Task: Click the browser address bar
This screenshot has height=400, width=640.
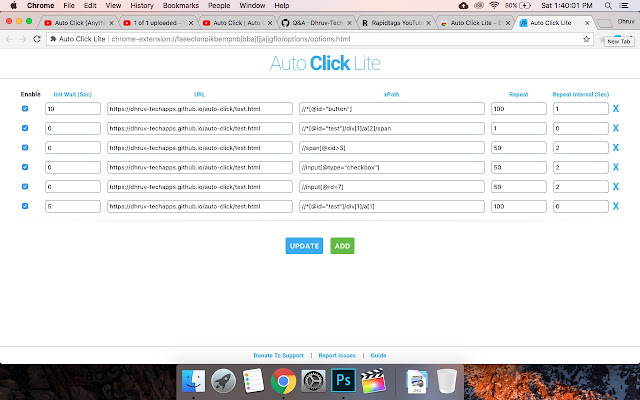Action: 318,39
